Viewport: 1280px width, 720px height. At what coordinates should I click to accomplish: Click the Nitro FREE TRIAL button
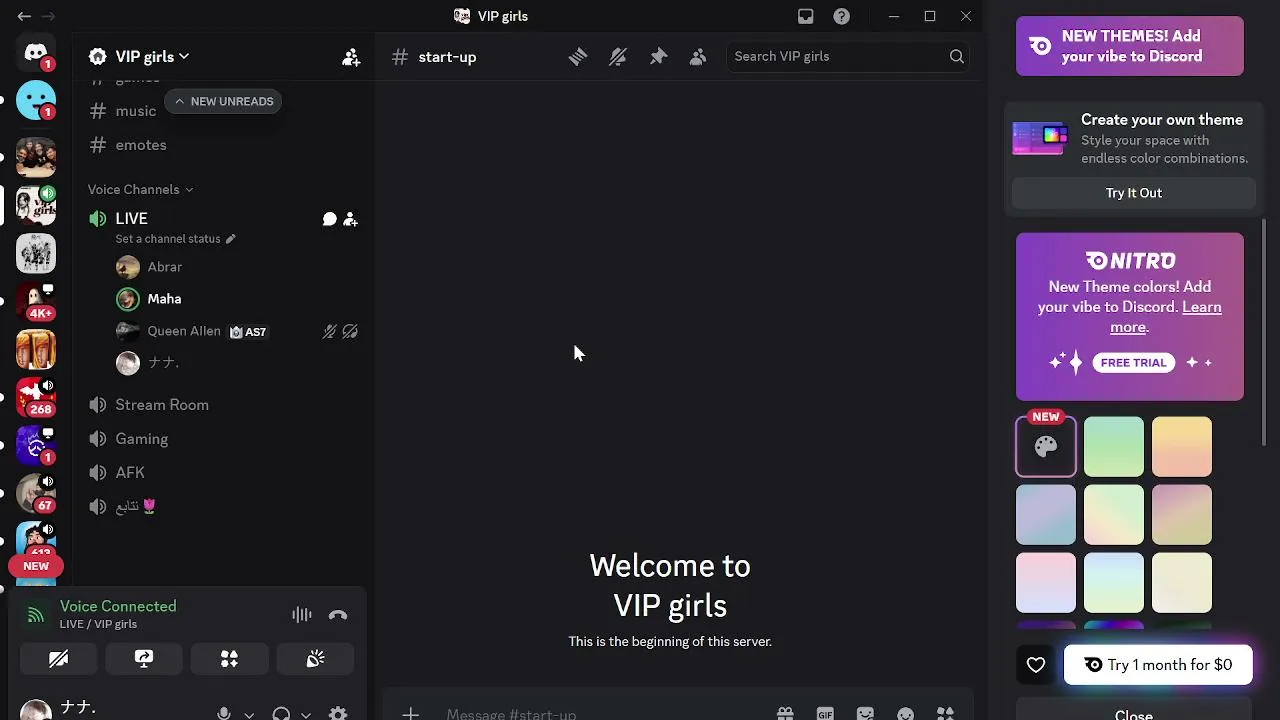(1134, 362)
